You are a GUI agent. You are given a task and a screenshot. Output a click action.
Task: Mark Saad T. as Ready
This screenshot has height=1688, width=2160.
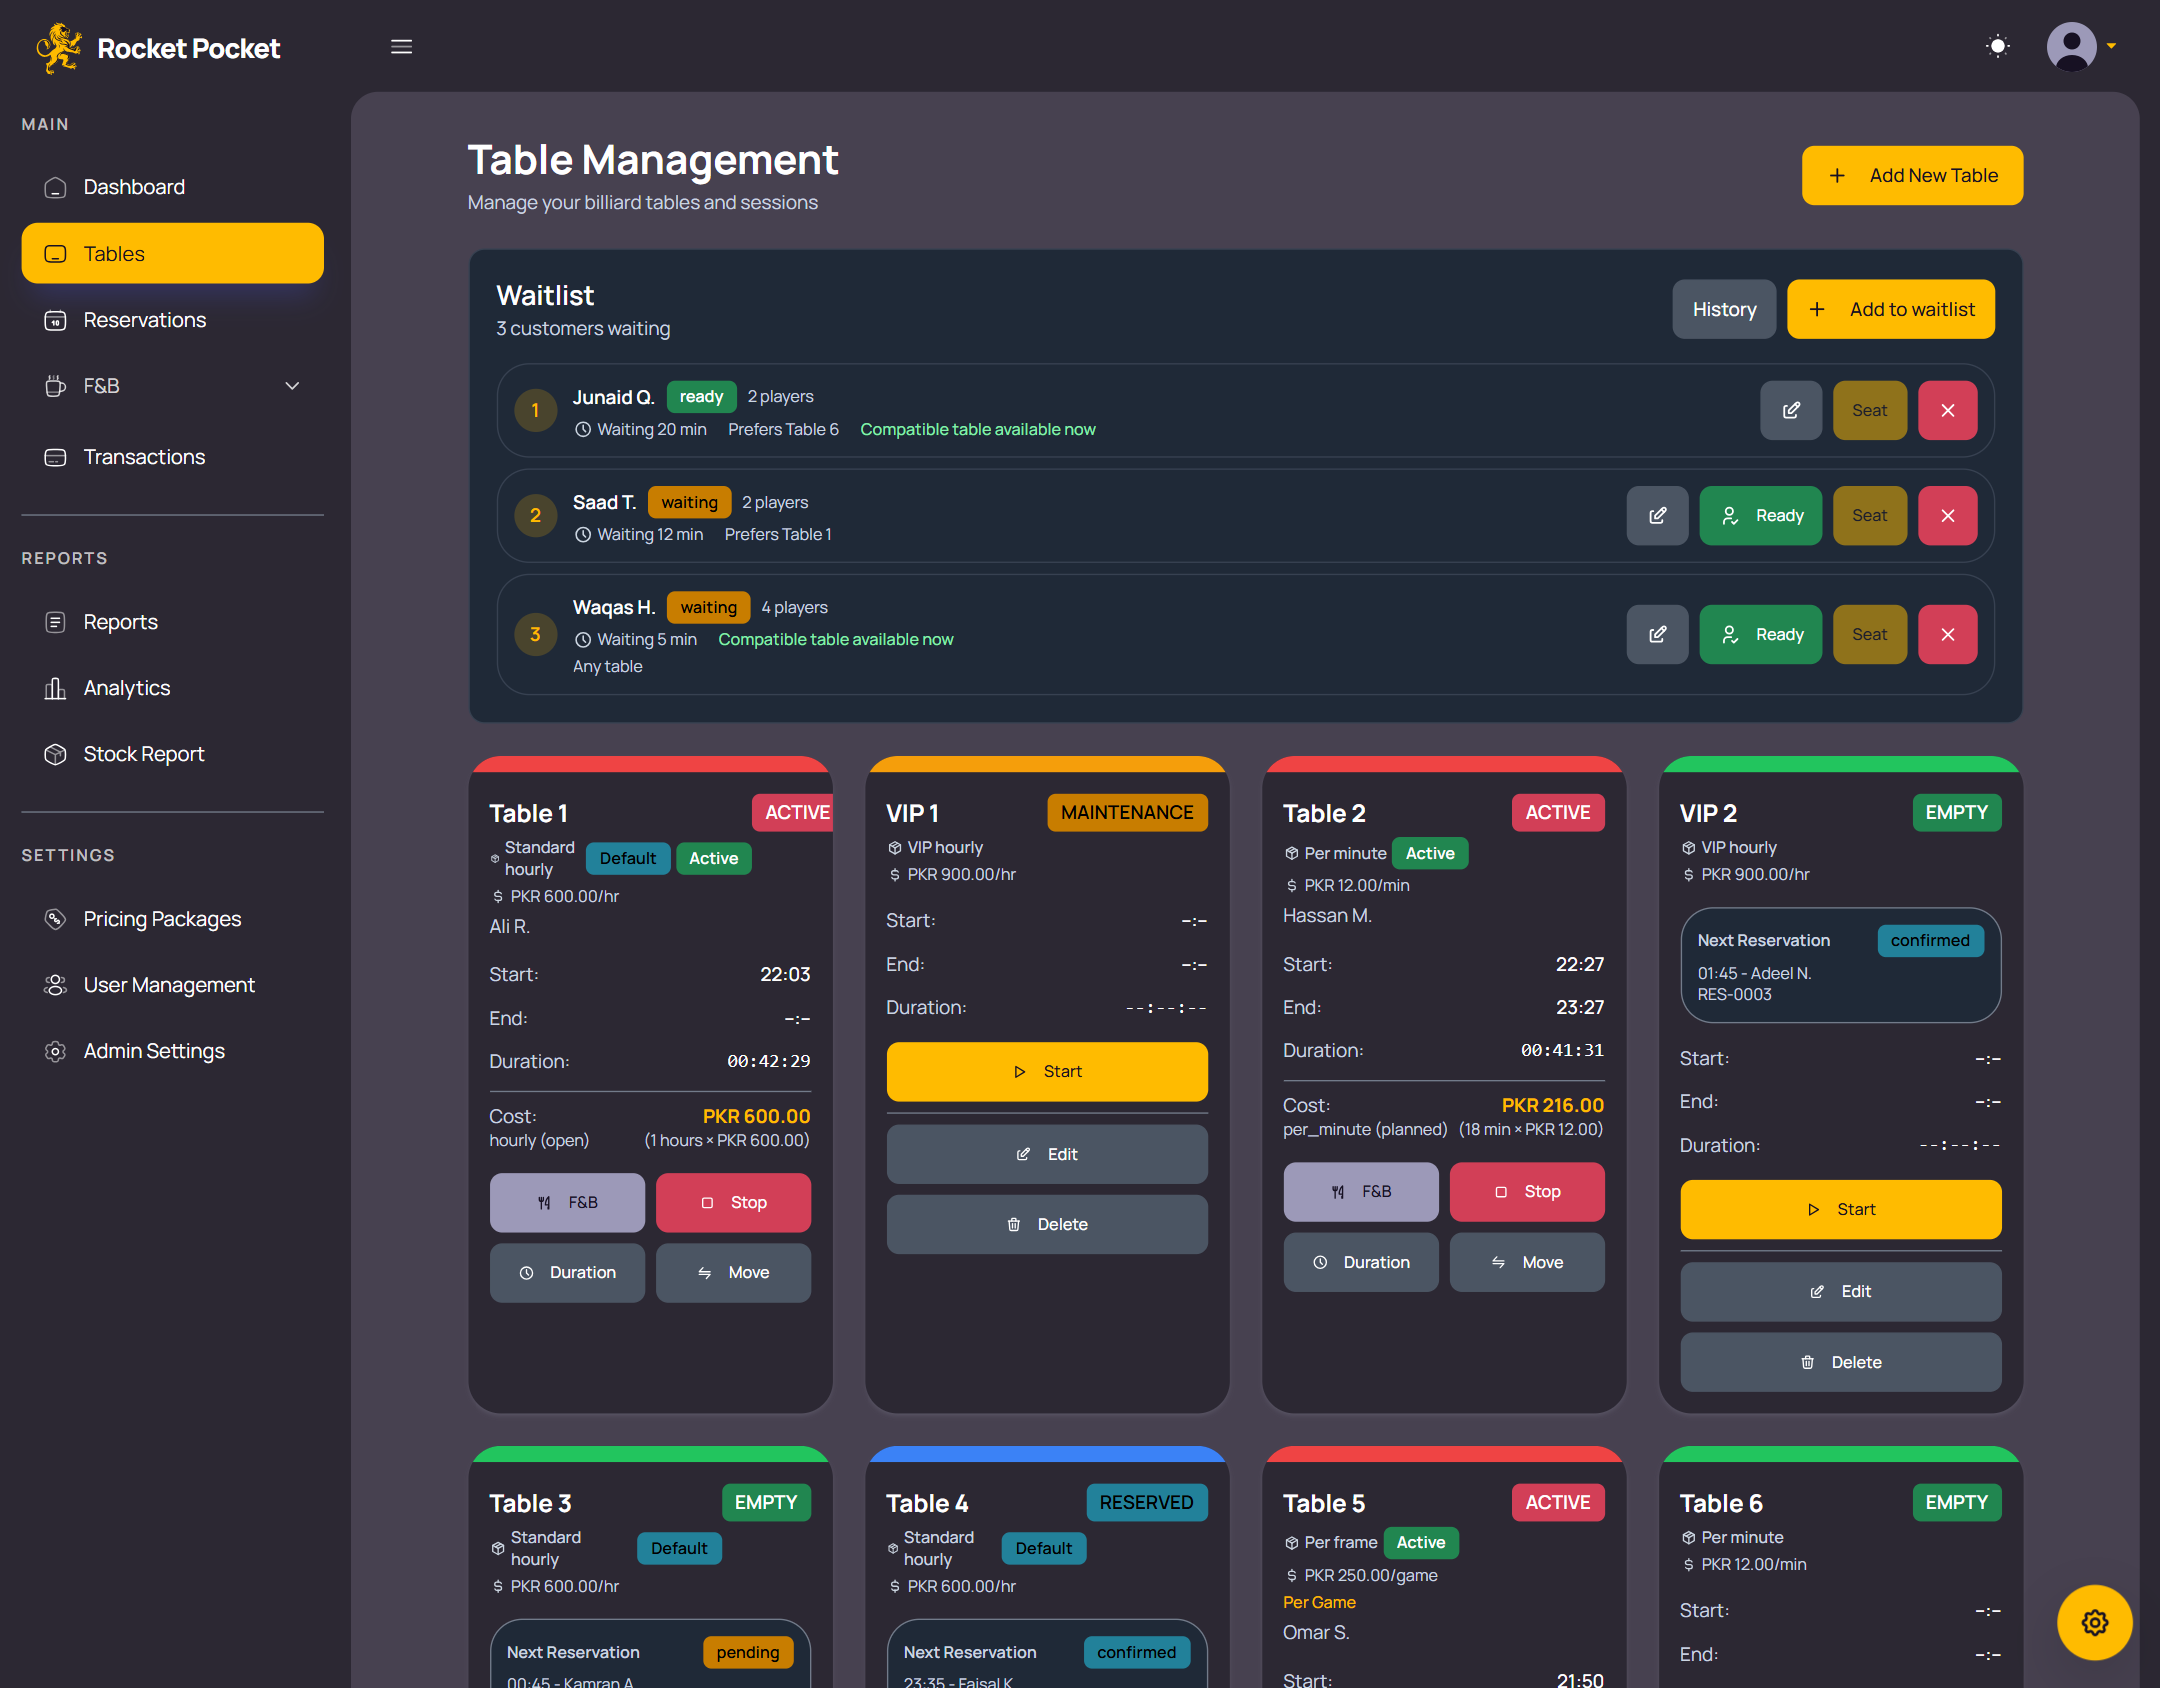pyautogui.click(x=1760, y=516)
